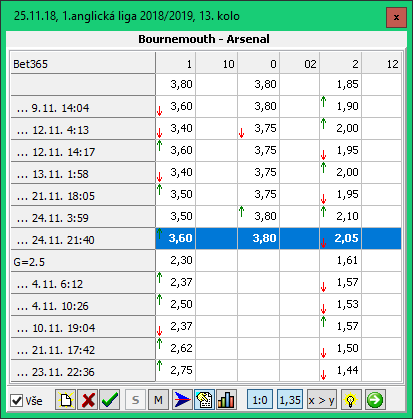
Task: Click the x > y comparison button
Action: [322, 400]
